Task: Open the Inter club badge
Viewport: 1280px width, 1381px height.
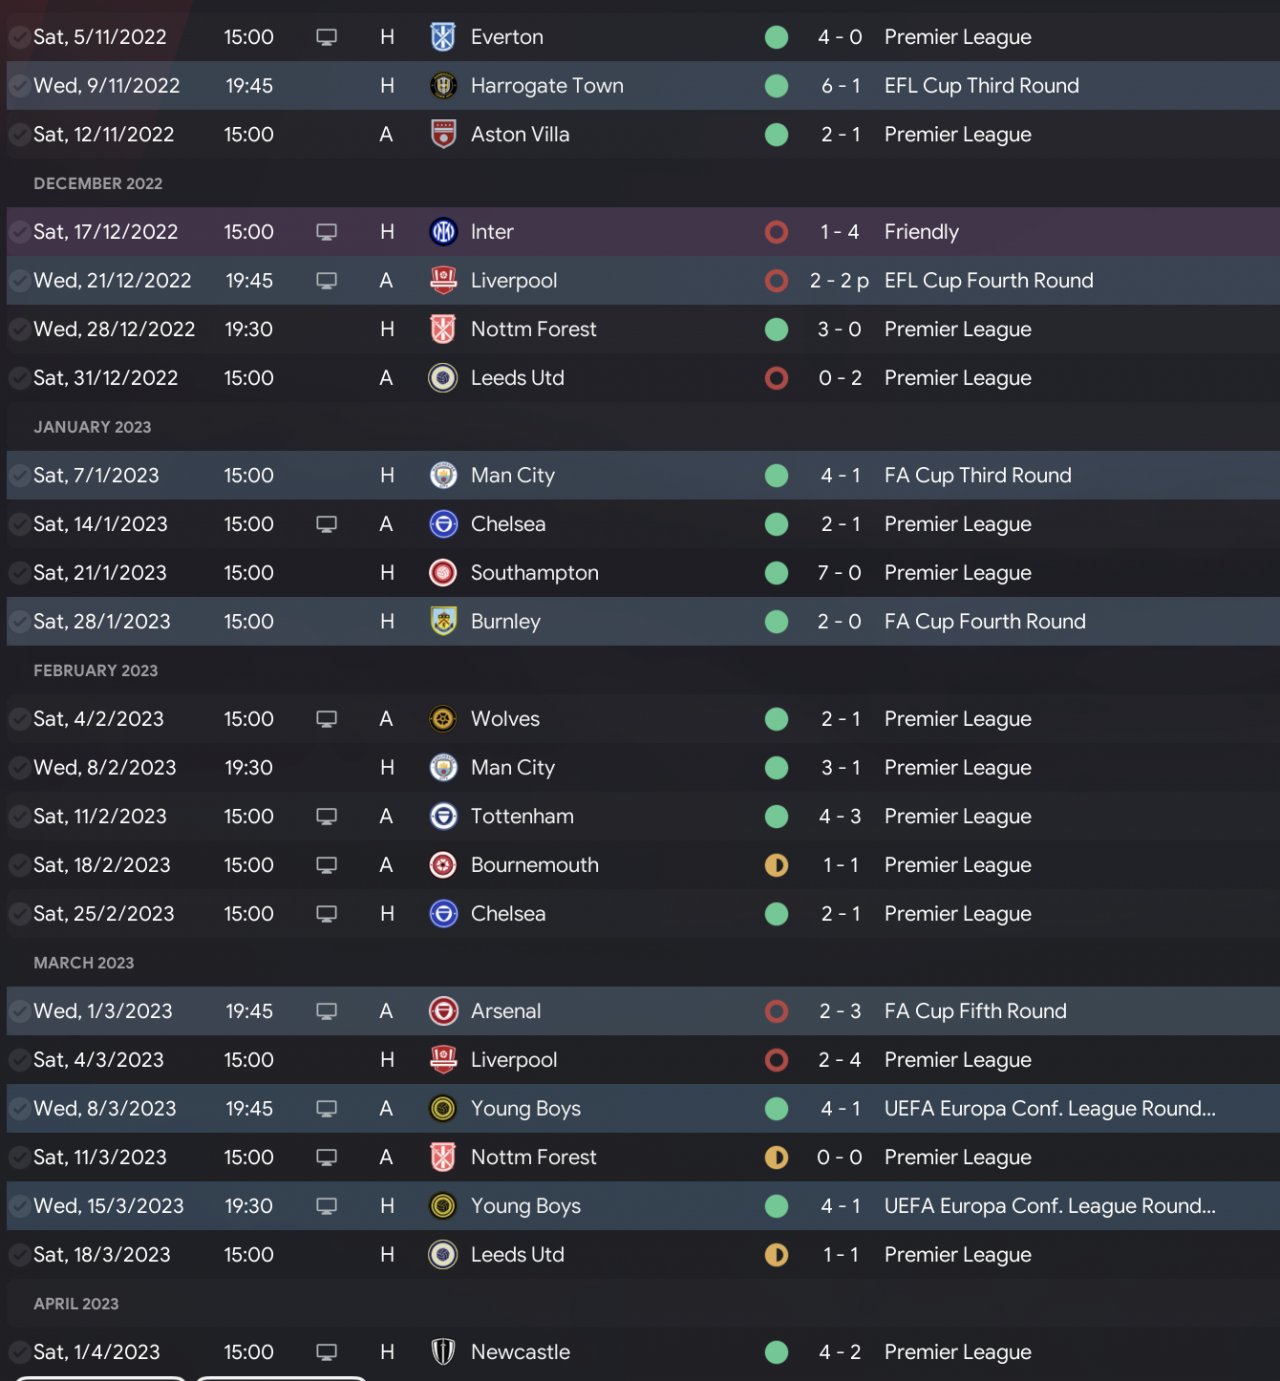Action: click(443, 232)
